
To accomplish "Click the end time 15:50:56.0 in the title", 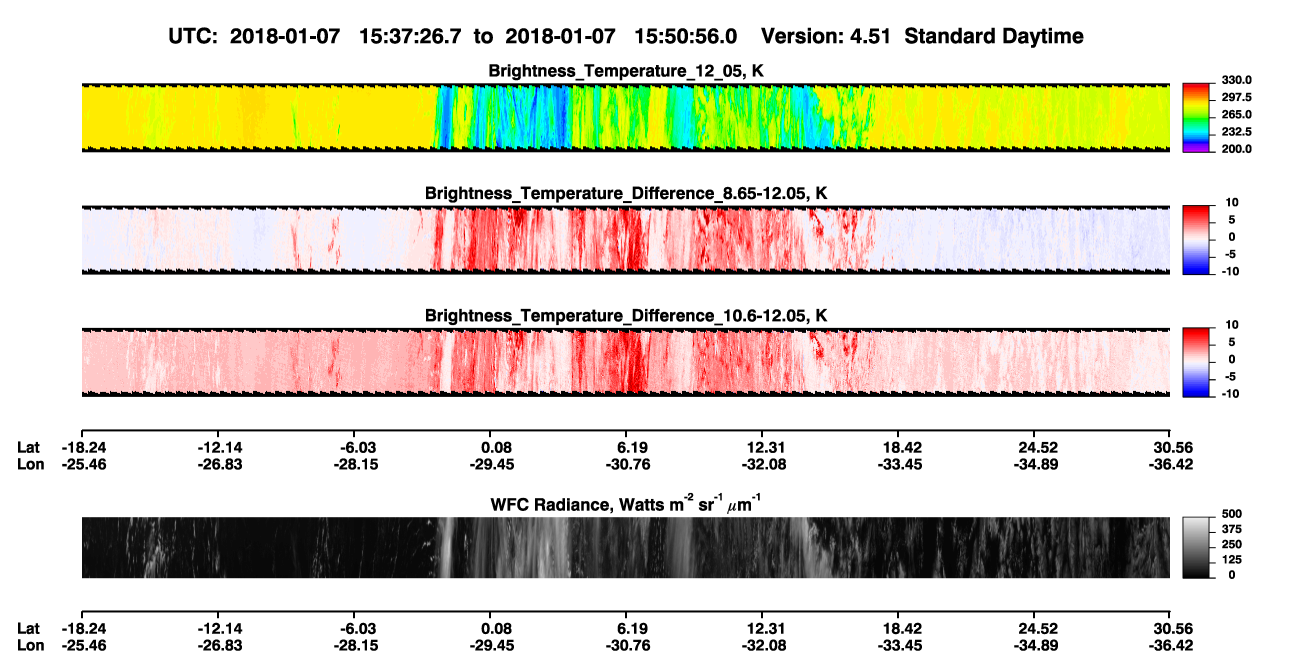I will 686,36.
